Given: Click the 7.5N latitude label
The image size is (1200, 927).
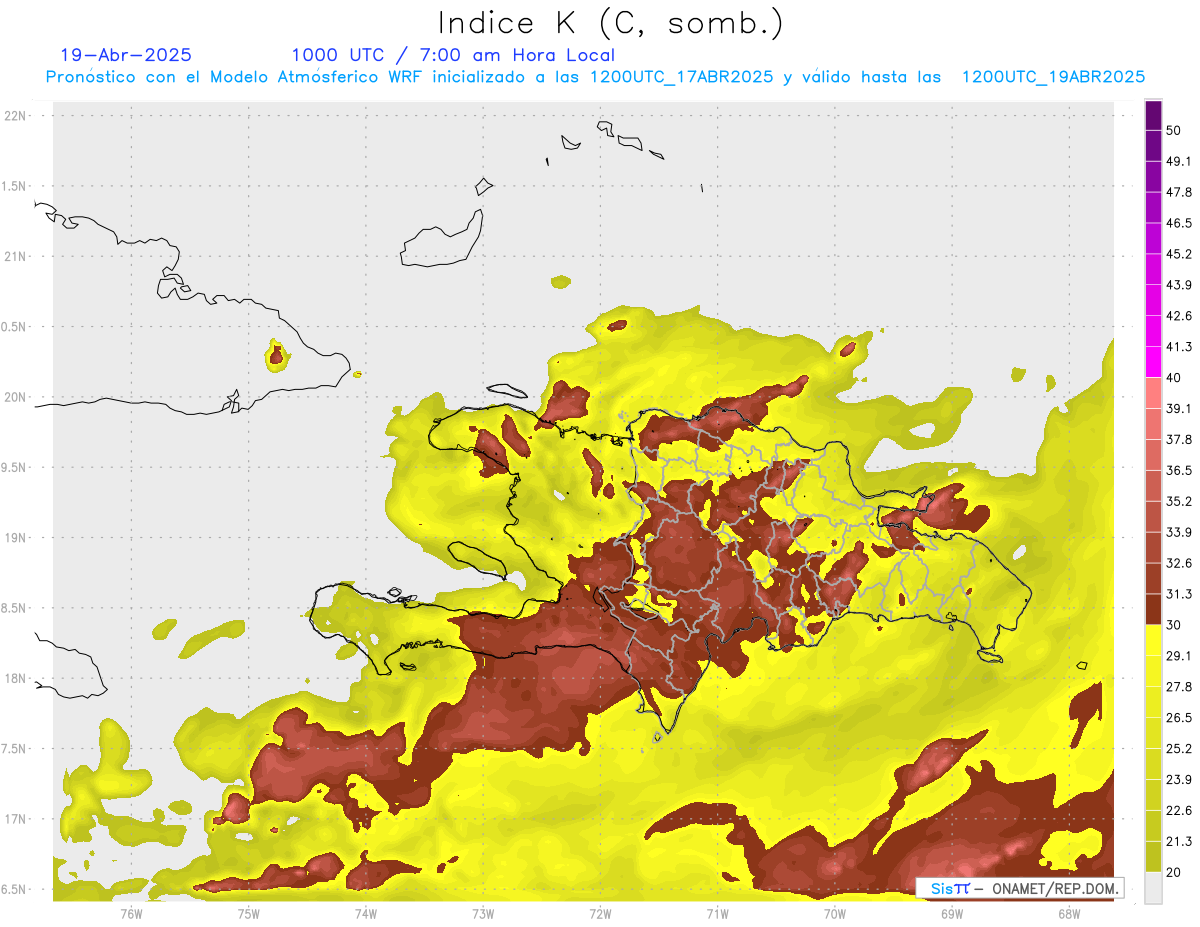Looking at the screenshot, I should coord(16,749).
